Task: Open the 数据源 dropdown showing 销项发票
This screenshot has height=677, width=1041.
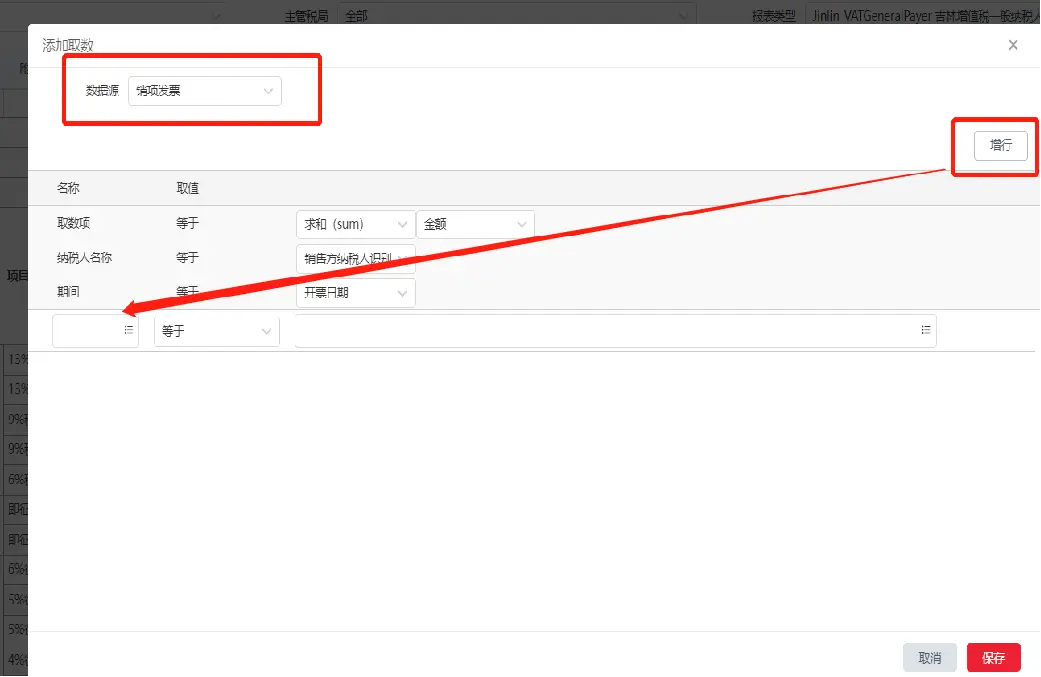Action: coord(205,91)
